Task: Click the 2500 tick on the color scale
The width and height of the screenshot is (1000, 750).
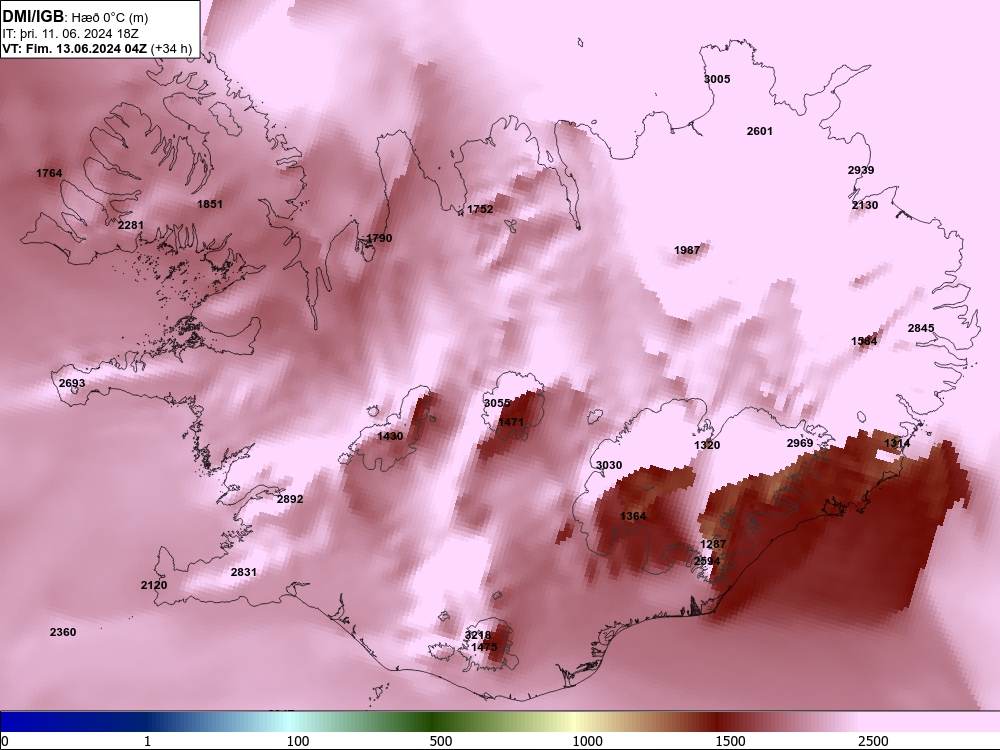Action: 873,741
